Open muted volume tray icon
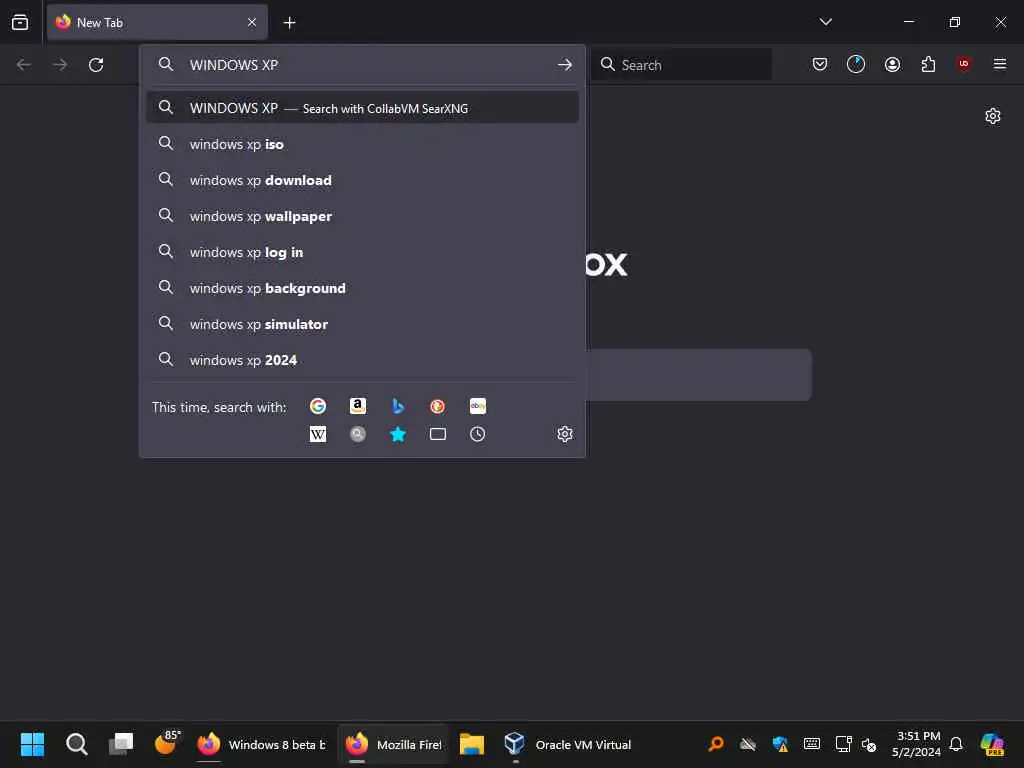 click(869, 744)
